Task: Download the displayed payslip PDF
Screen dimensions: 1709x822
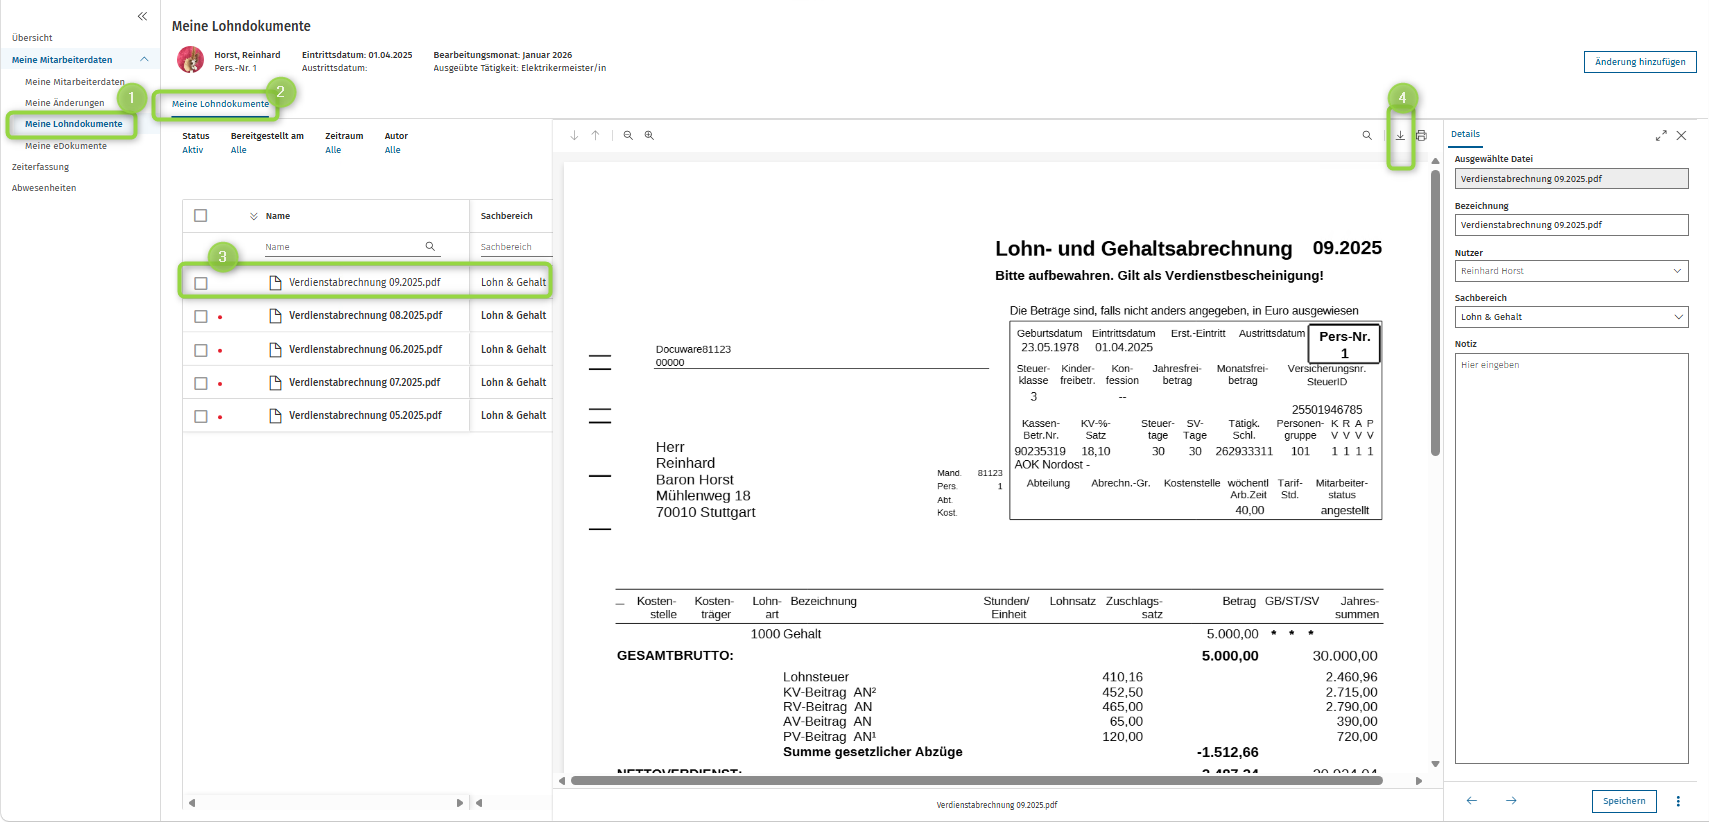Action: [1400, 135]
